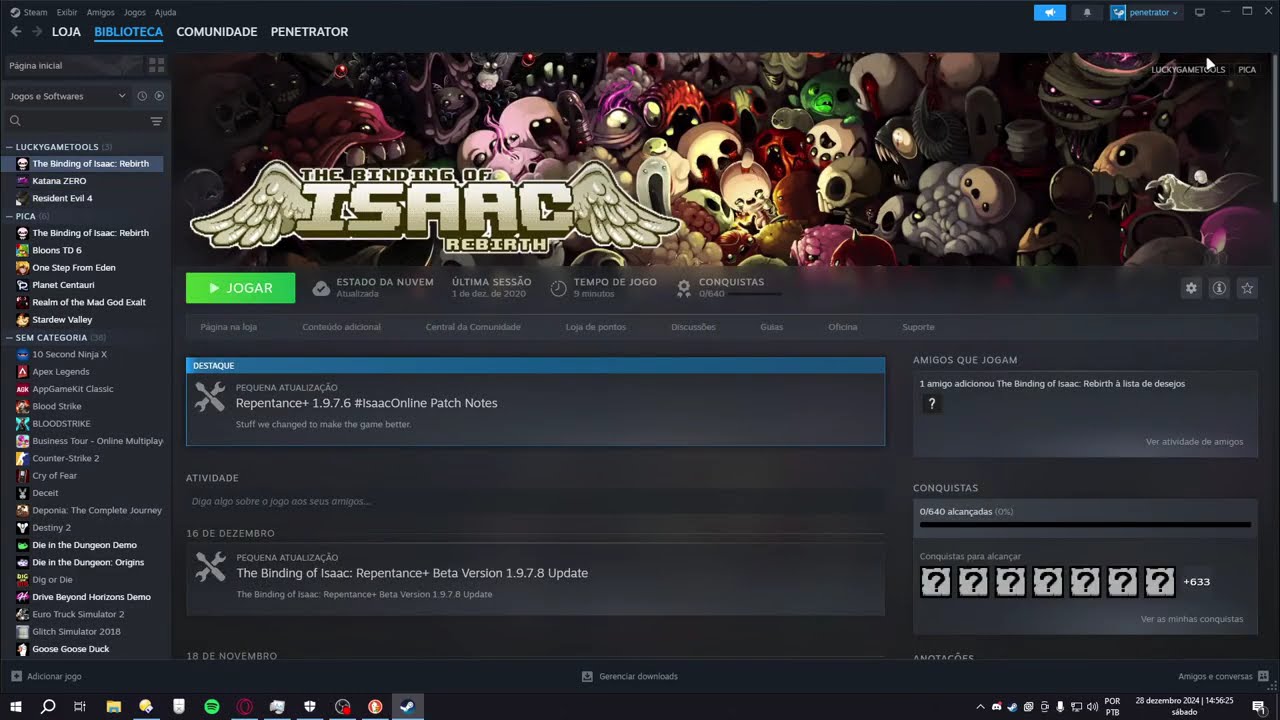Click the green JOGAR button

(240, 288)
